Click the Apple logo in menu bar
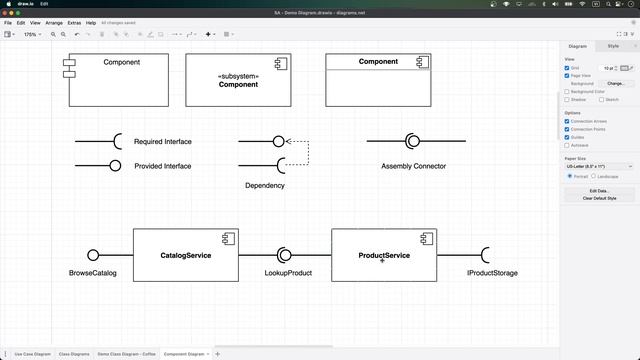Viewport: 640px width, 360px height. 9,4
